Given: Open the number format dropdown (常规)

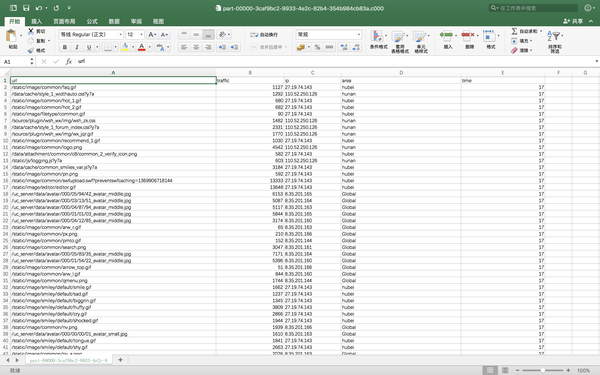Looking at the screenshot, I should click(x=359, y=34).
